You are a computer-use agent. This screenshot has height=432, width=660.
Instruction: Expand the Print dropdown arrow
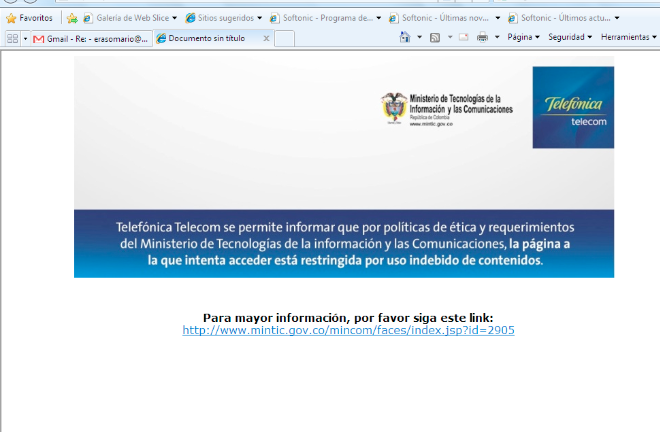(497, 37)
